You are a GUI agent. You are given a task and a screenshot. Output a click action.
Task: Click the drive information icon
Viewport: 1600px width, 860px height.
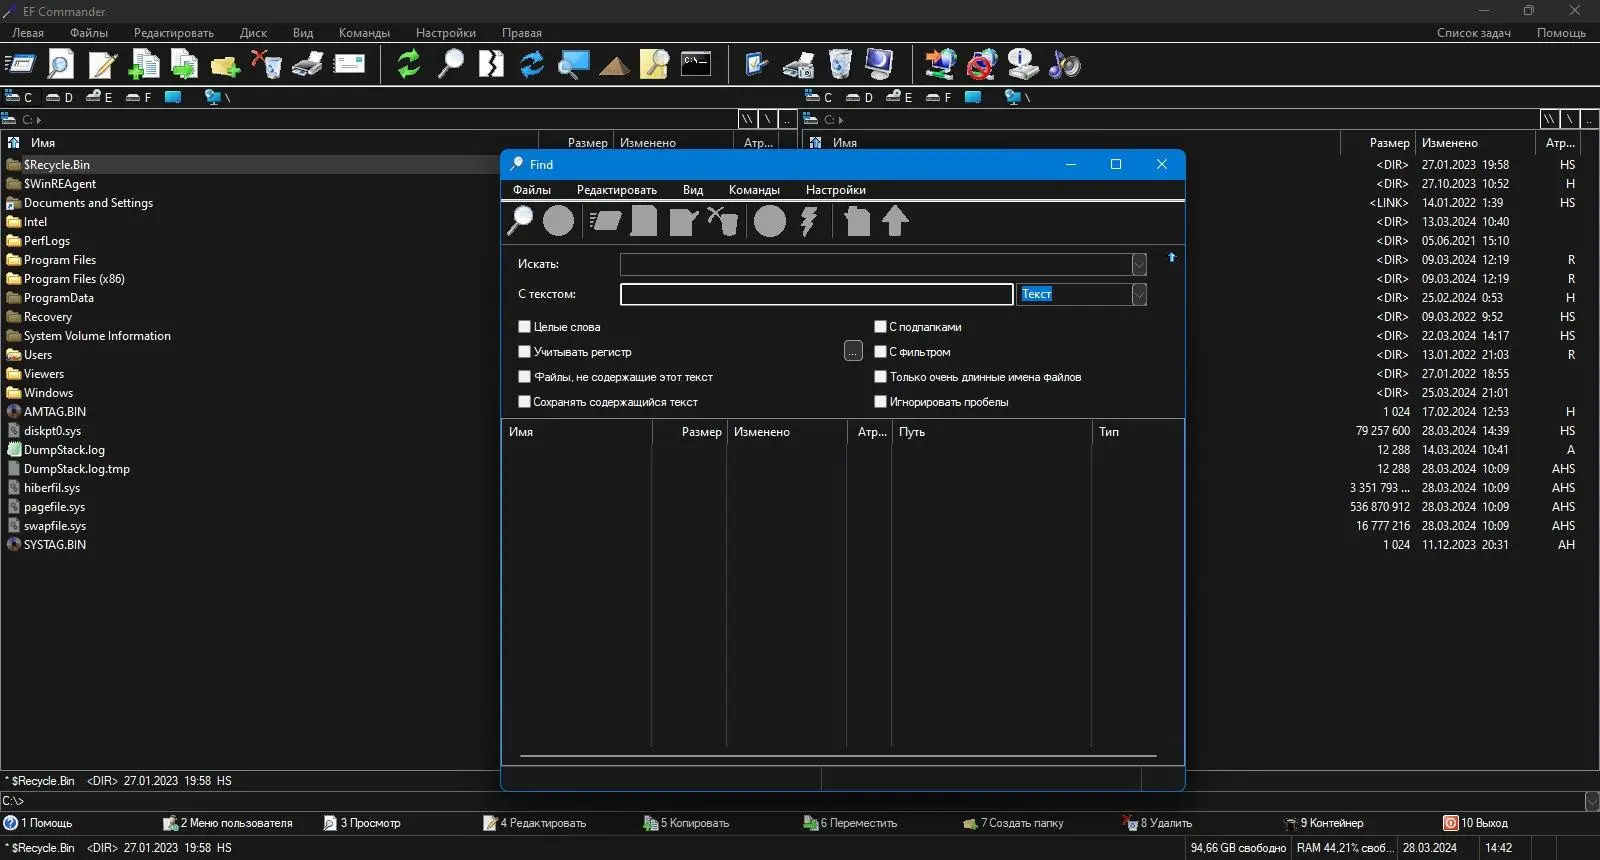[1023, 65]
